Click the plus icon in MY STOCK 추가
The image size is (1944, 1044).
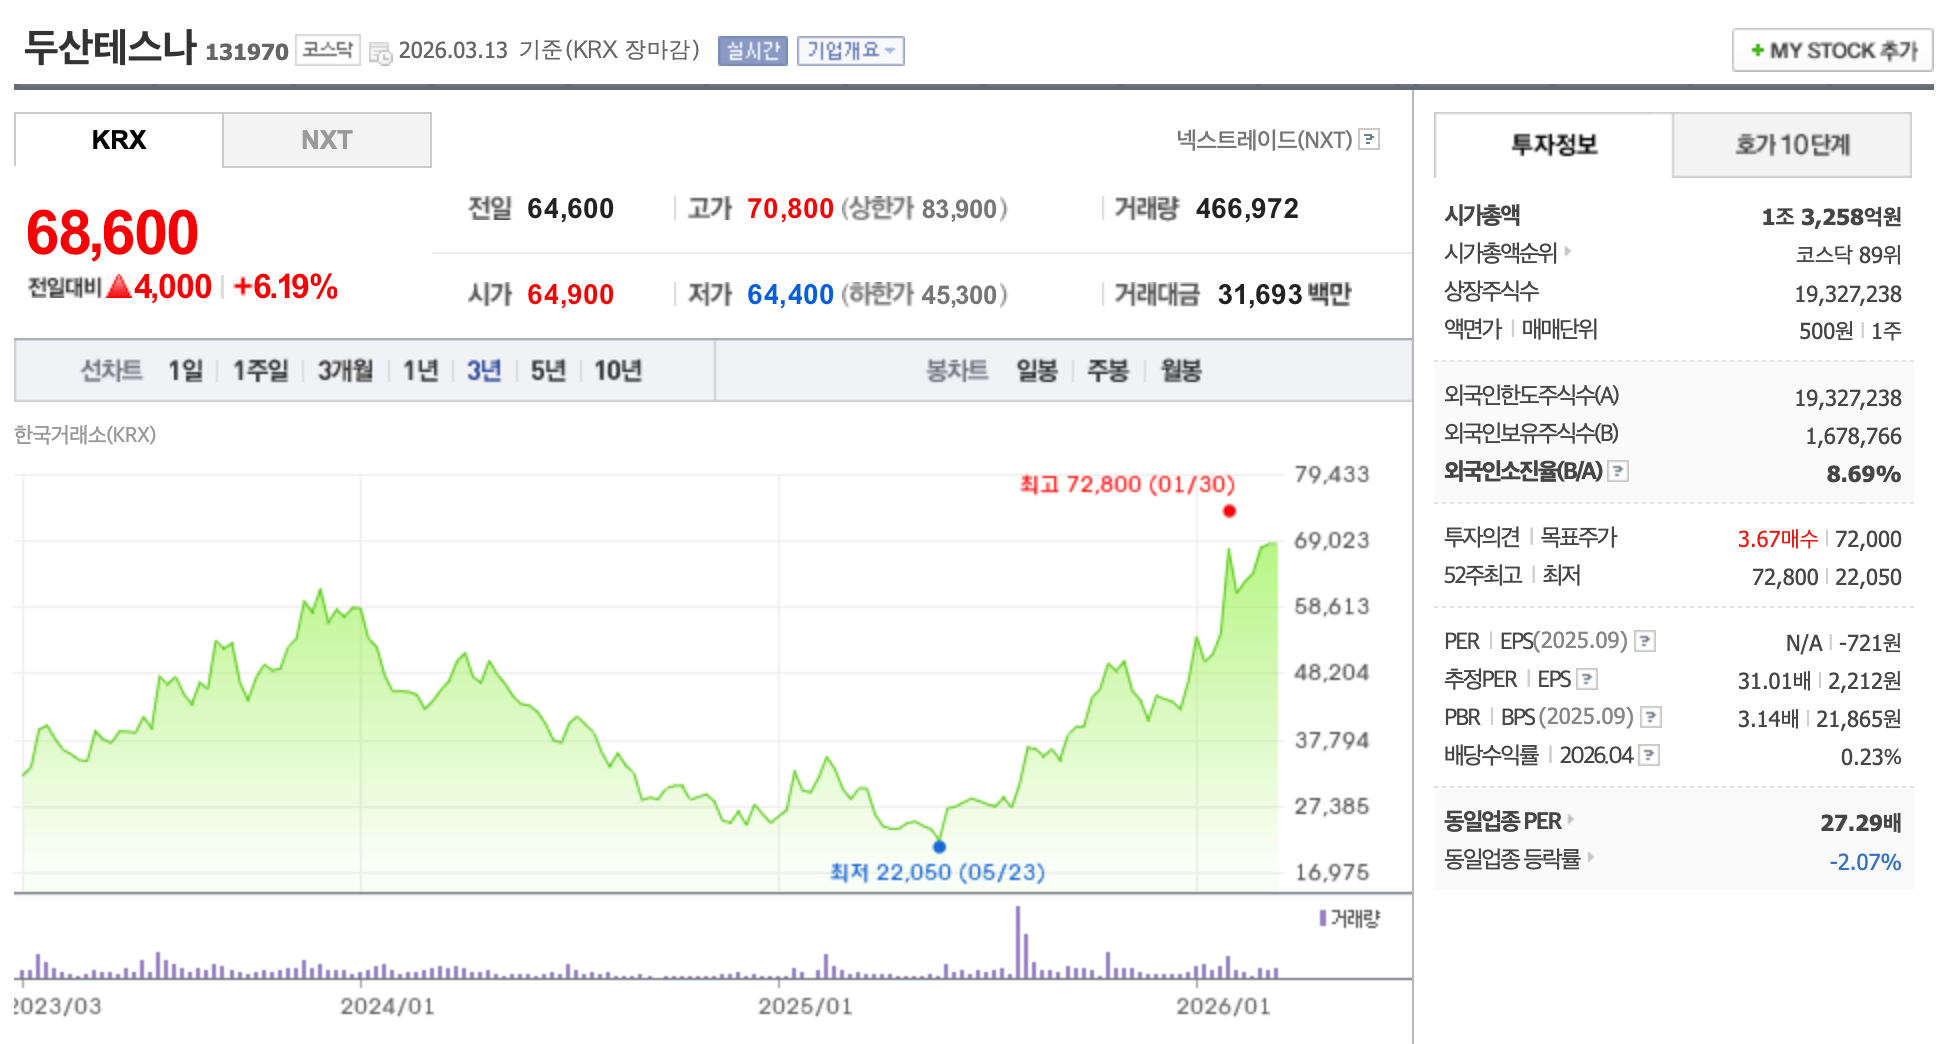click(x=1757, y=50)
